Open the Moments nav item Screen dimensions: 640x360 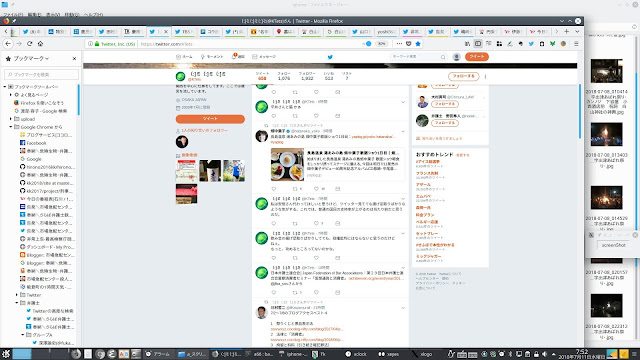212,57
